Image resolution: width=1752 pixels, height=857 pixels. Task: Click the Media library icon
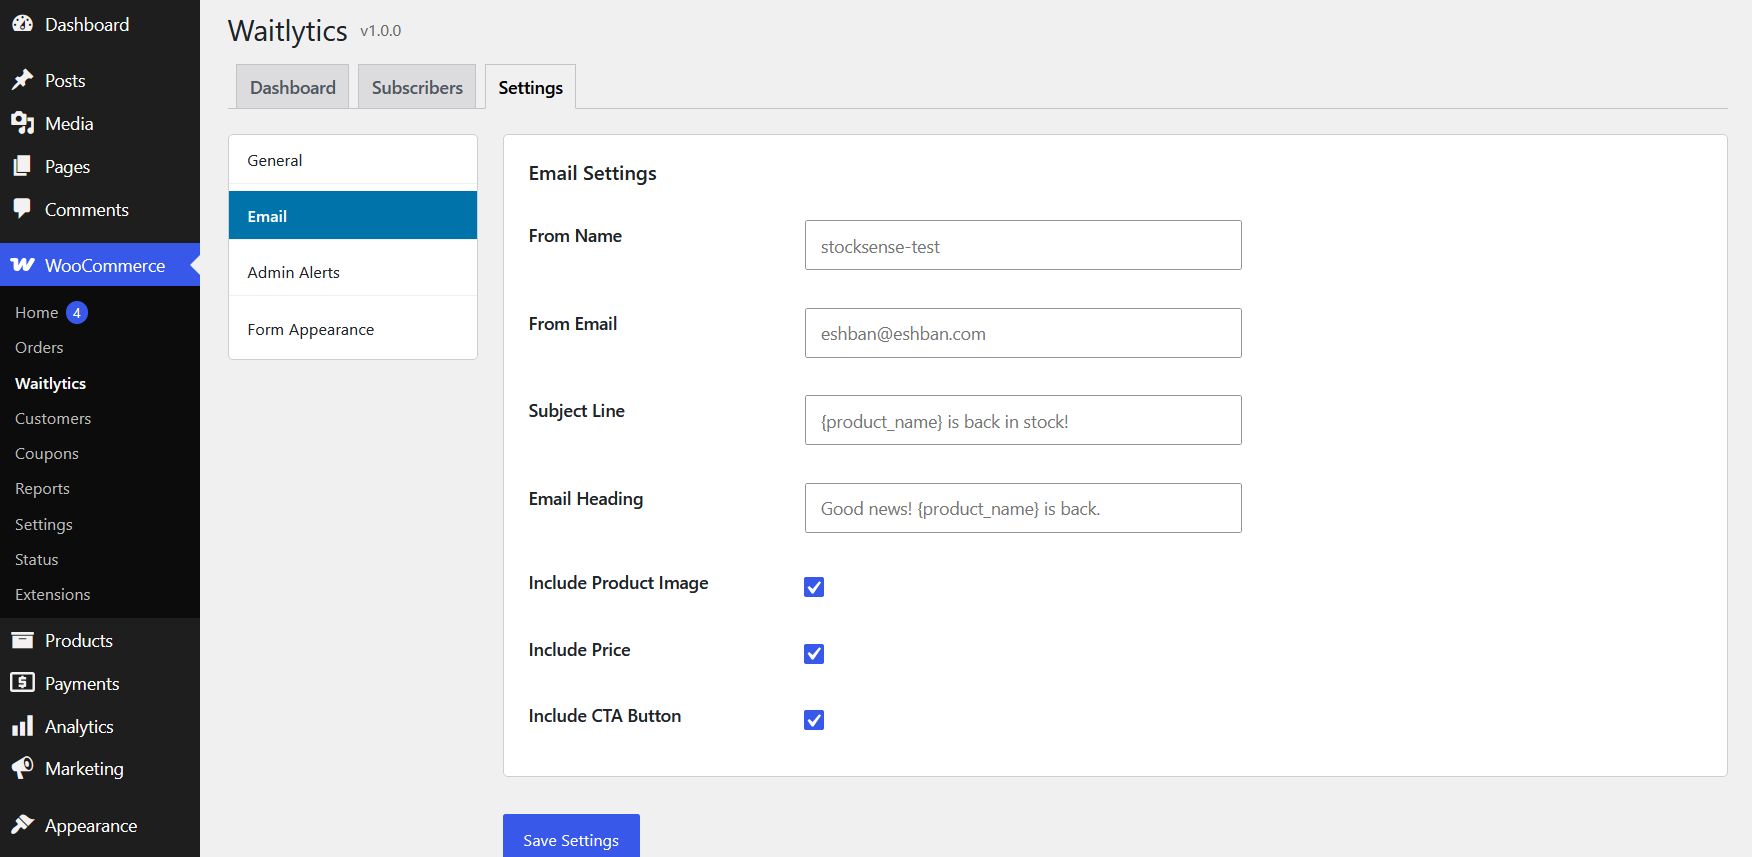coord(22,123)
